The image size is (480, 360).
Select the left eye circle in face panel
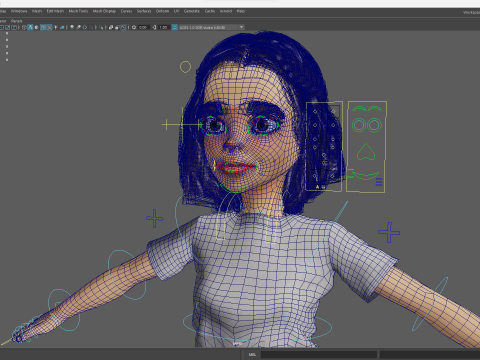[x=359, y=125]
